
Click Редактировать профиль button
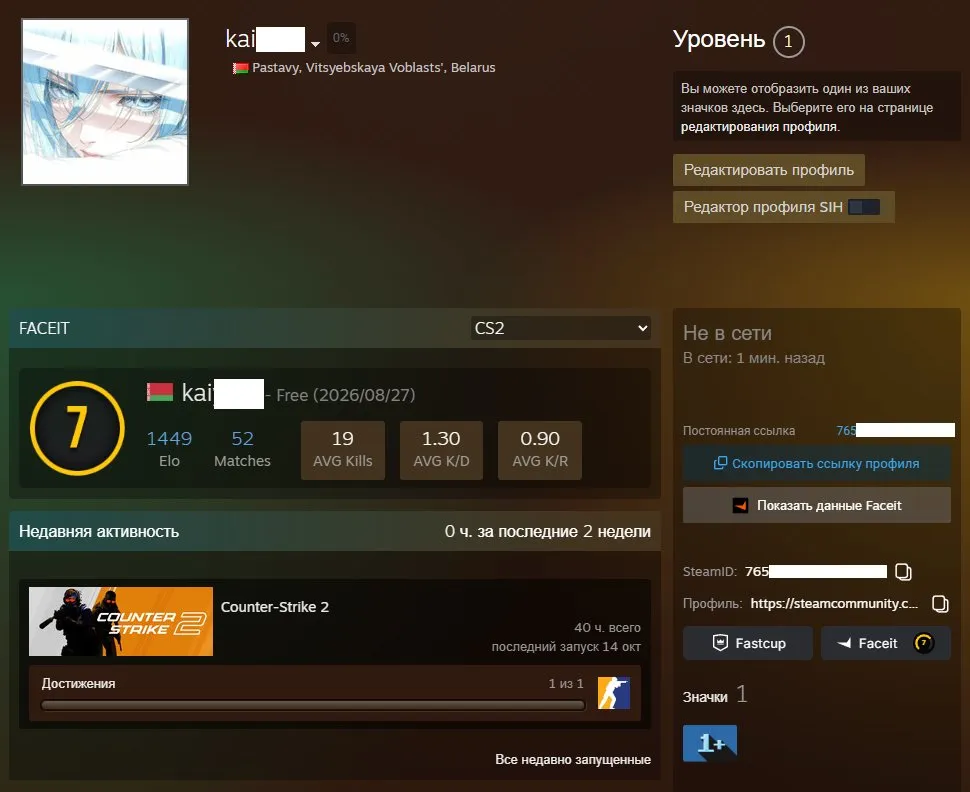[768, 170]
